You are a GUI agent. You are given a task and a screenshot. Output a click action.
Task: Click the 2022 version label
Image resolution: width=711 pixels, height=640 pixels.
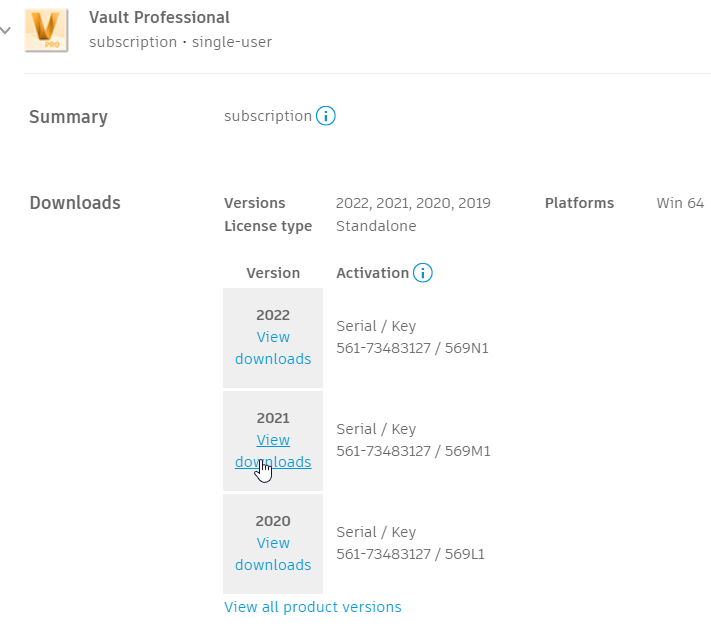(x=273, y=315)
